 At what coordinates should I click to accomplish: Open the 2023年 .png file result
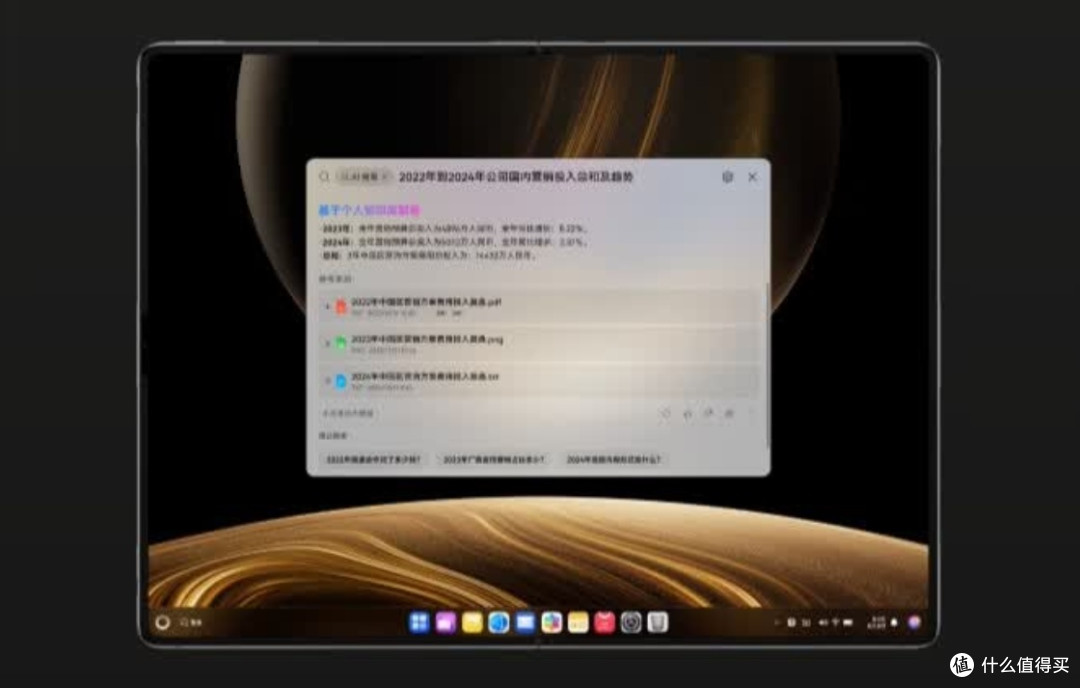pyautogui.click(x=539, y=343)
